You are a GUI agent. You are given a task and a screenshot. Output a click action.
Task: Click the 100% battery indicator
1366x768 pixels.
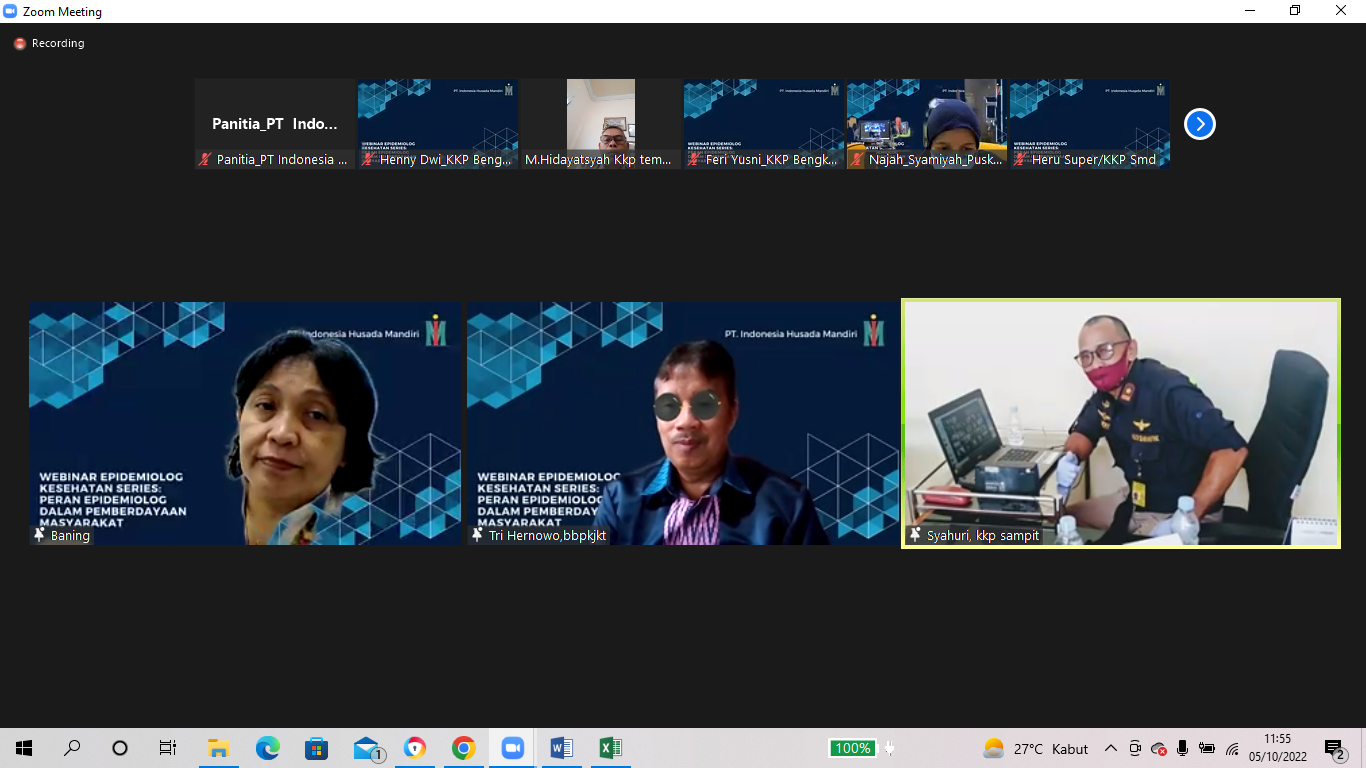(x=852, y=748)
